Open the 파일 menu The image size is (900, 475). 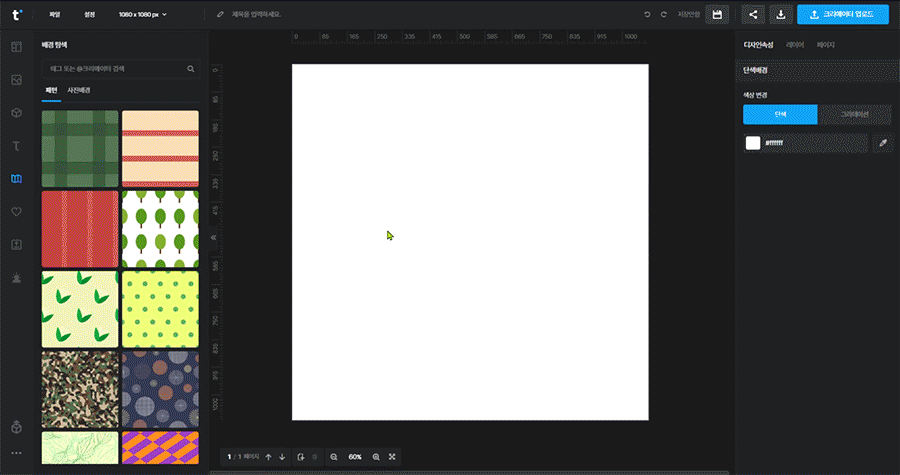coord(55,15)
